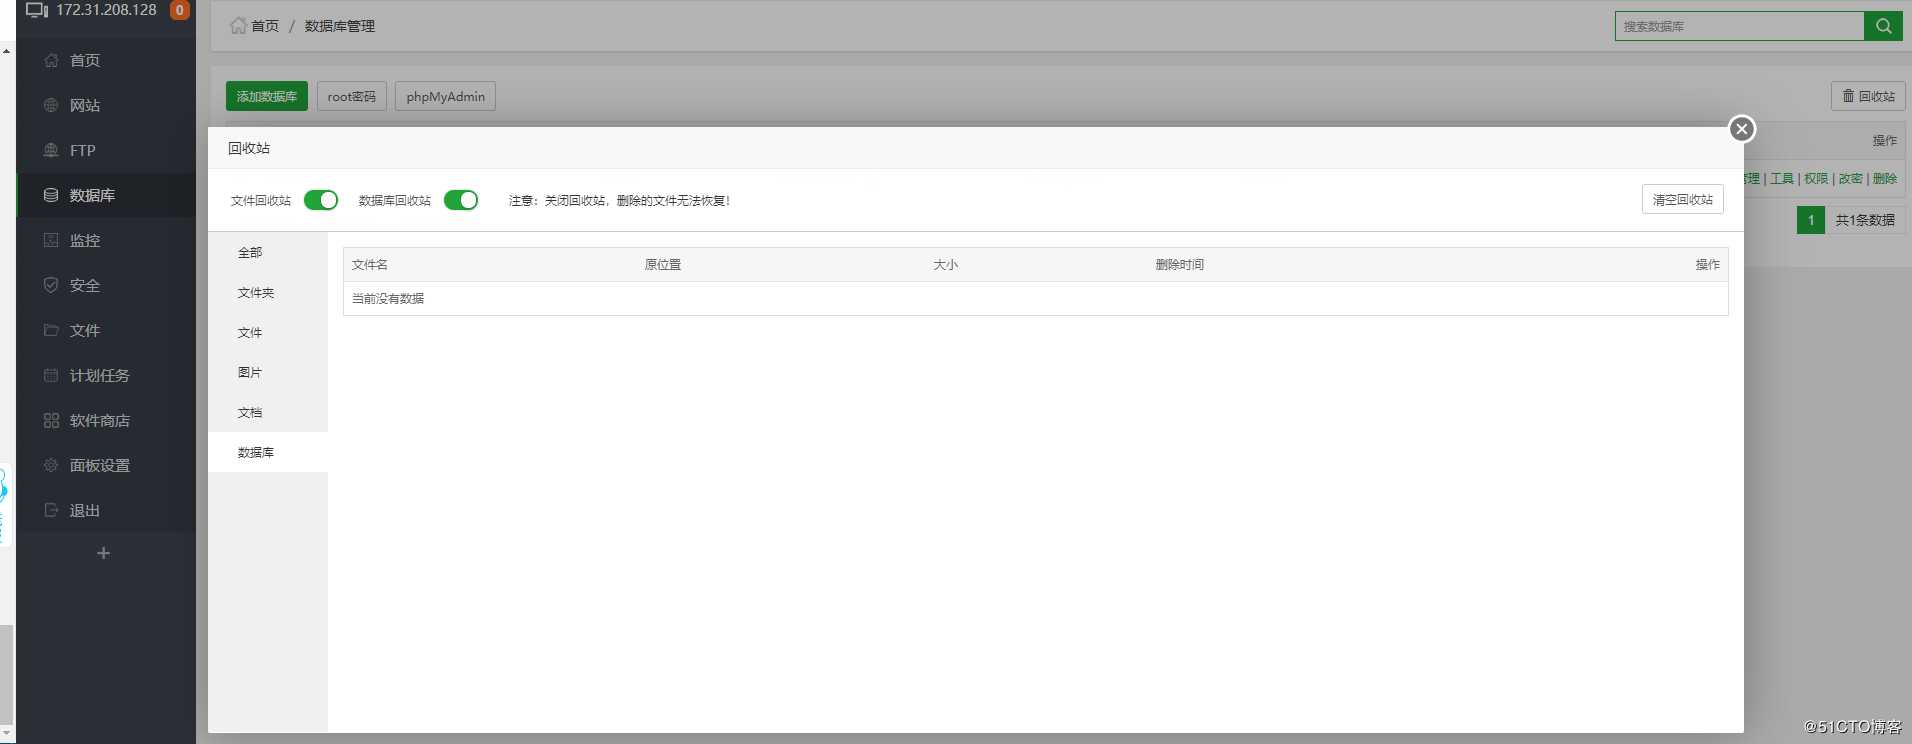Toggle the 文件回收站 switch
The image size is (1912, 744).
coord(321,200)
